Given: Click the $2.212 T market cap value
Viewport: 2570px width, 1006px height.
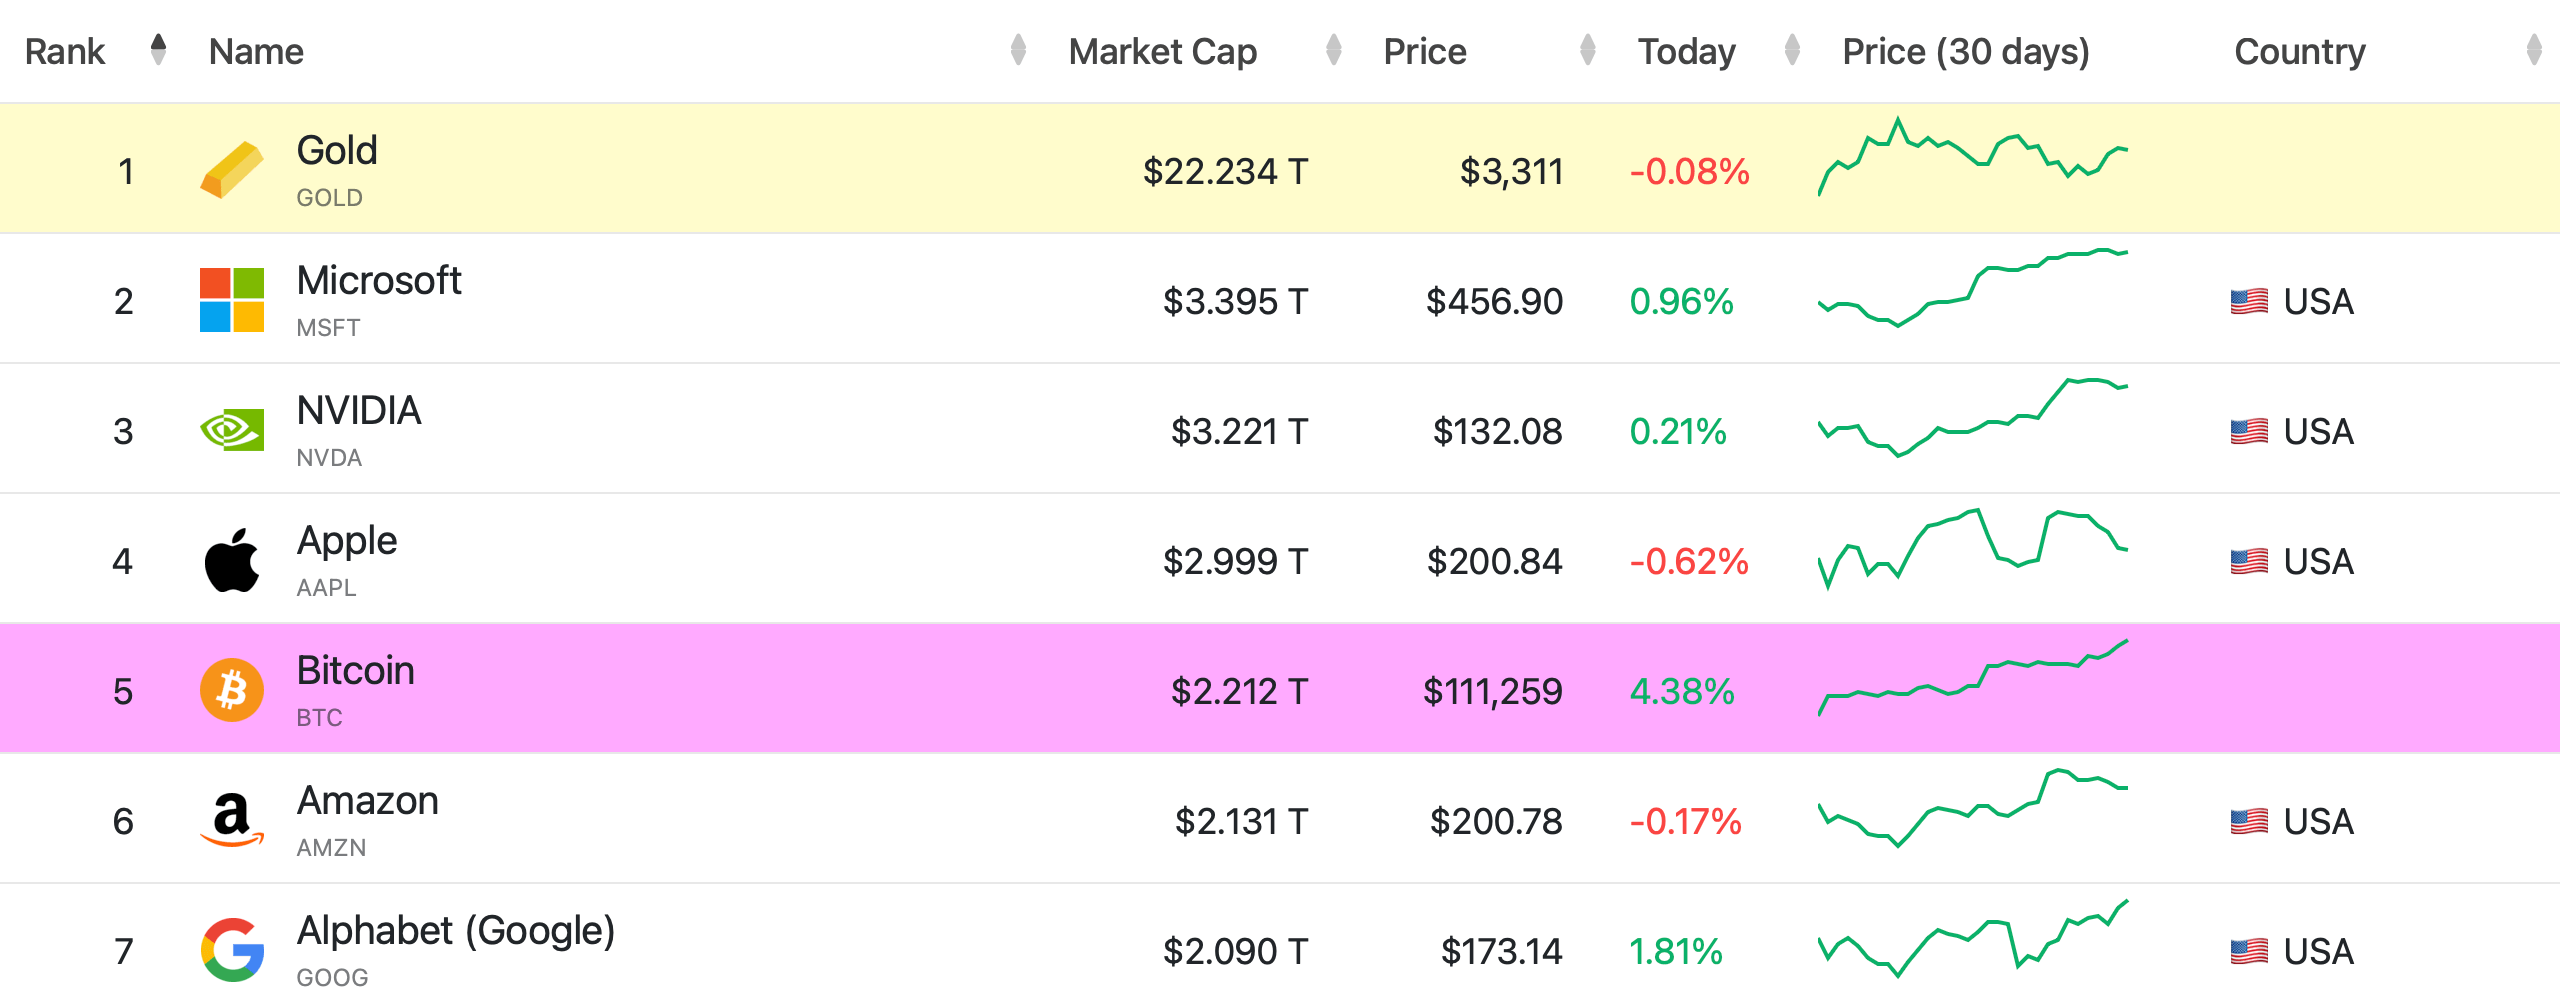Looking at the screenshot, I should [x=1239, y=691].
